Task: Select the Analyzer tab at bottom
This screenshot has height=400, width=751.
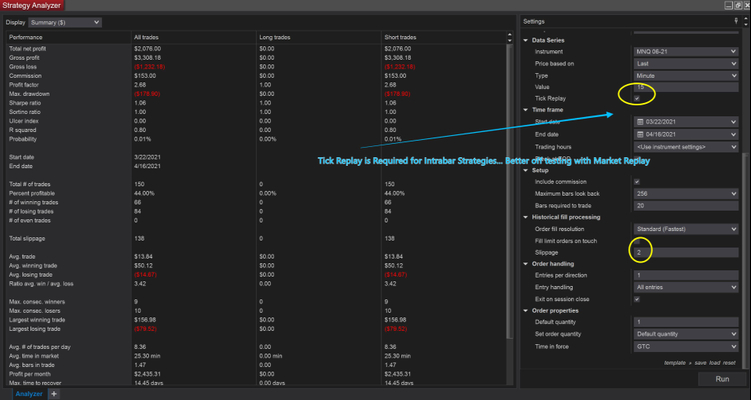Action: [x=28, y=394]
